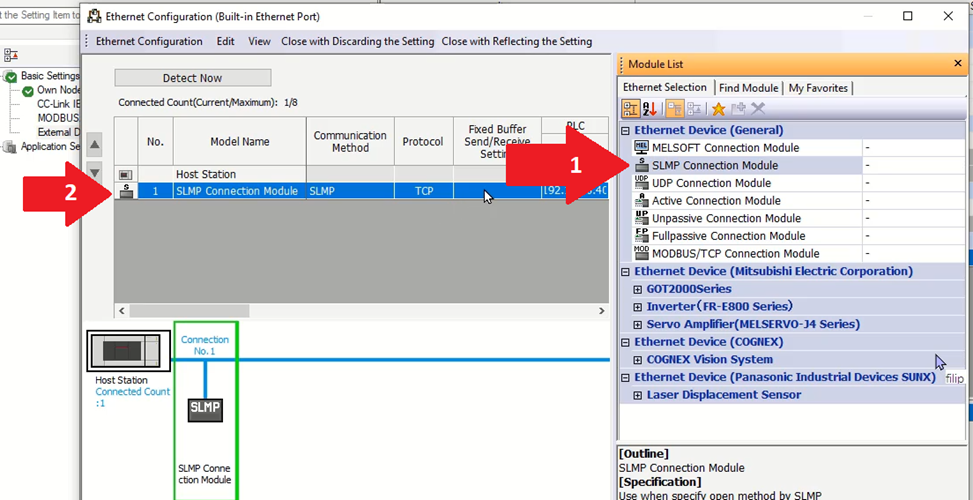Viewport: 973px width, 500px height.
Task: Choose Close with Discarding the Setting
Action: point(357,42)
